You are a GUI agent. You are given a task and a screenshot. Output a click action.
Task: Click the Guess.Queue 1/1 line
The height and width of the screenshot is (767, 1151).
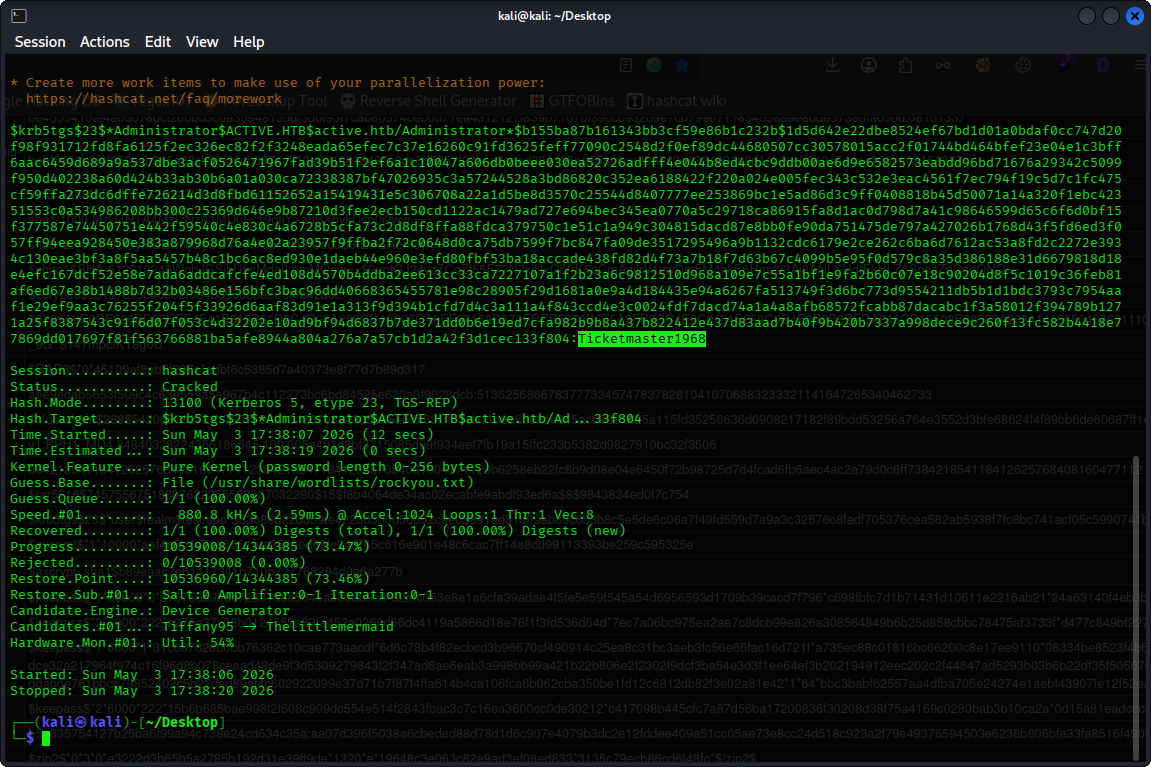(x=138, y=498)
